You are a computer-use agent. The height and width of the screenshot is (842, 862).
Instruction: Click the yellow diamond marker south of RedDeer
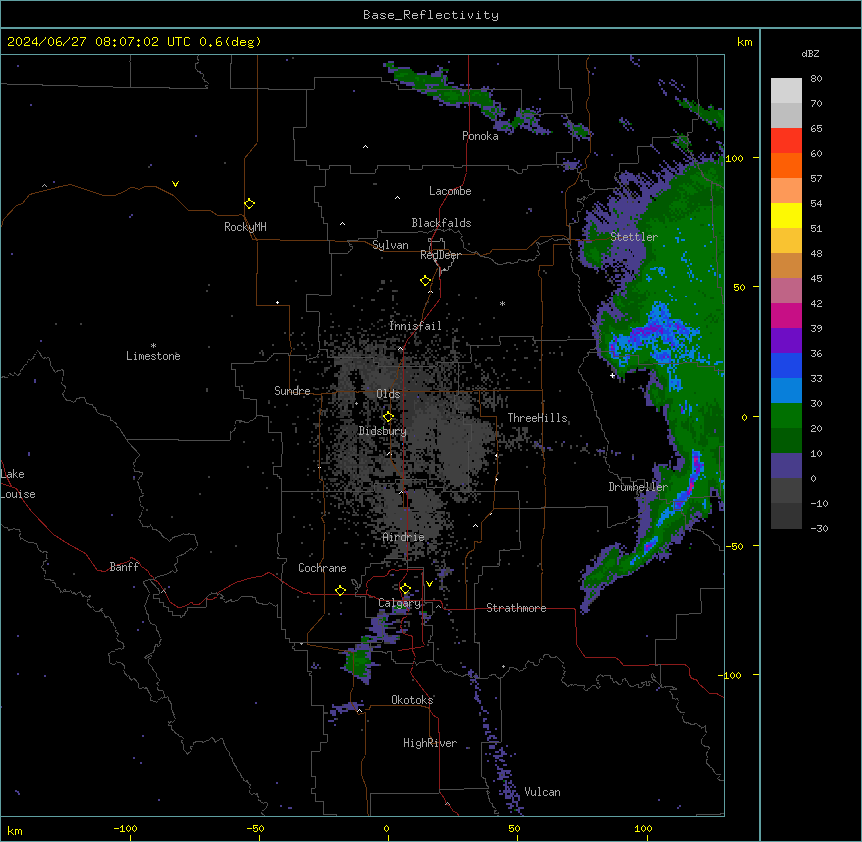[426, 281]
